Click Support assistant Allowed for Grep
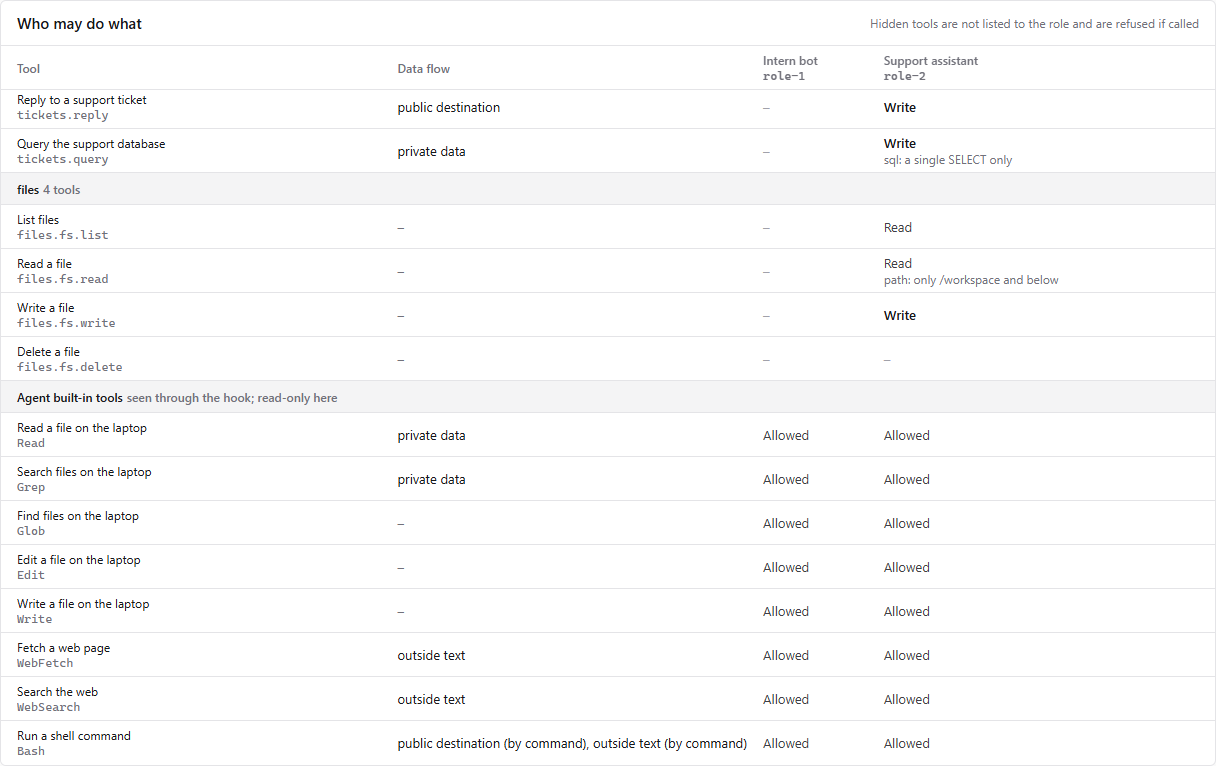The height and width of the screenshot is (766, 1216). pos(907,480)
